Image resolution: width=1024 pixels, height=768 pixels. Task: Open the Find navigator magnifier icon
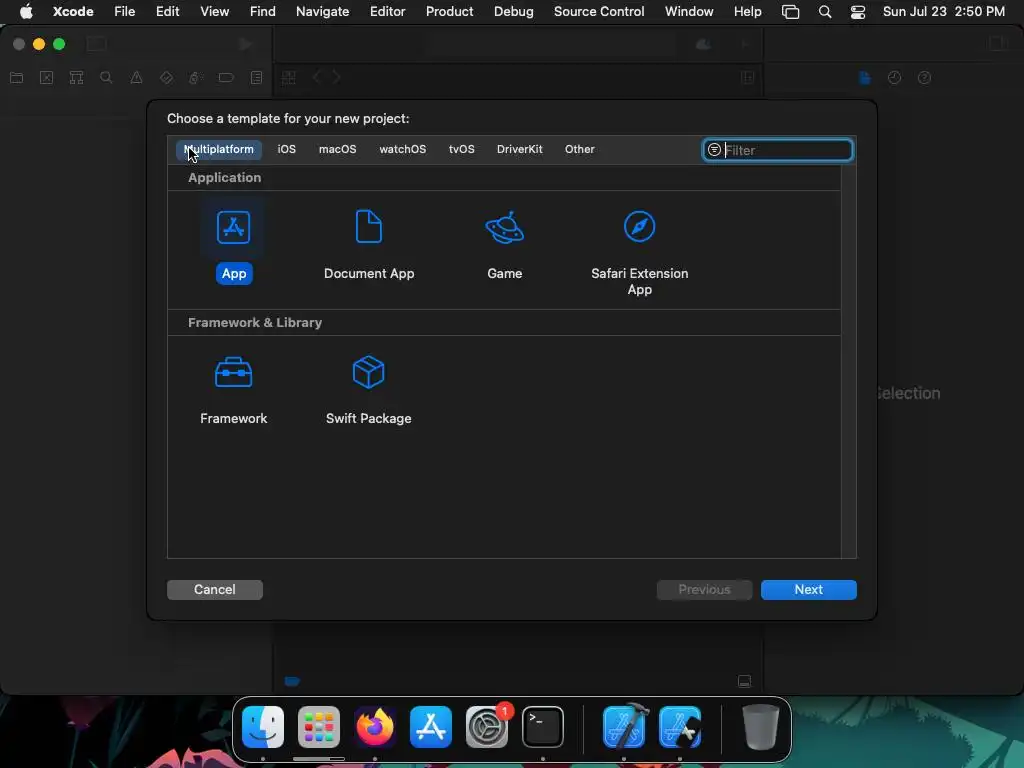pos(106,78)
